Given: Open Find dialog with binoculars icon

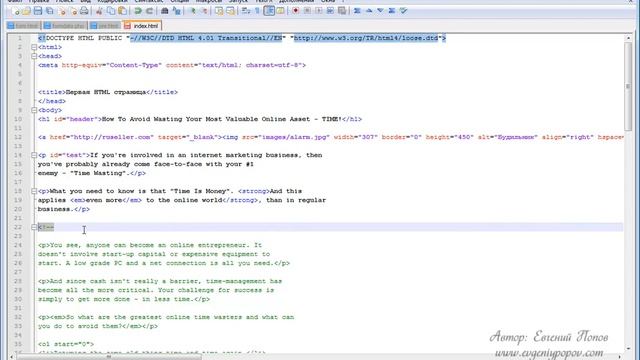Looking at the screenshot, I should (x=164, y=11).
